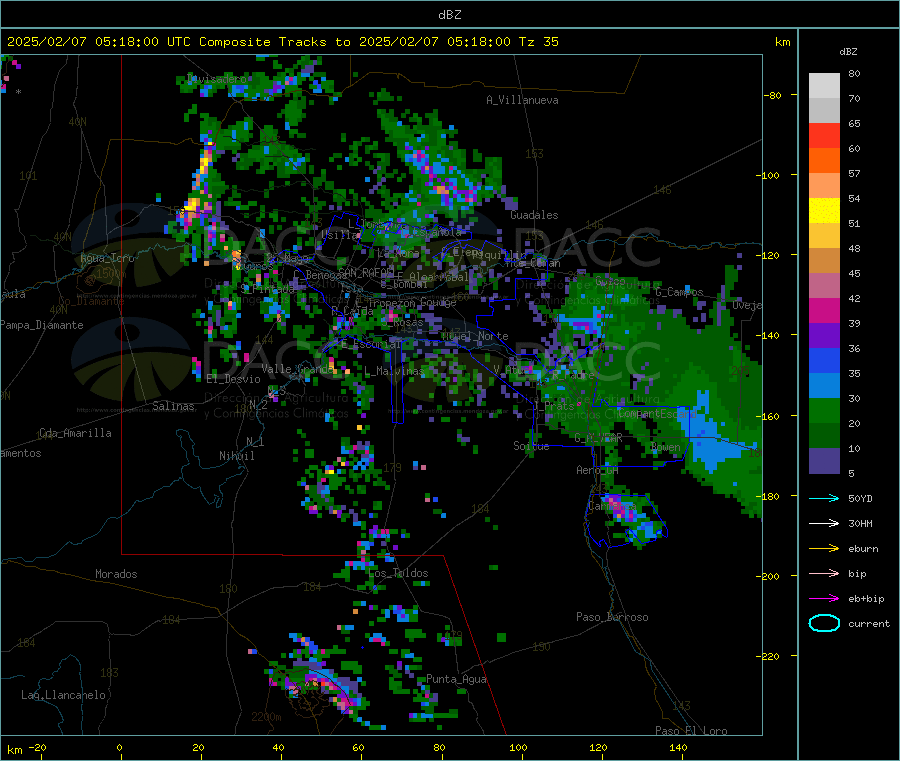Click the 'L_Malvinas' map label
Image resolution: width=900 pixels, height=761 pixels.
point(395,371)
